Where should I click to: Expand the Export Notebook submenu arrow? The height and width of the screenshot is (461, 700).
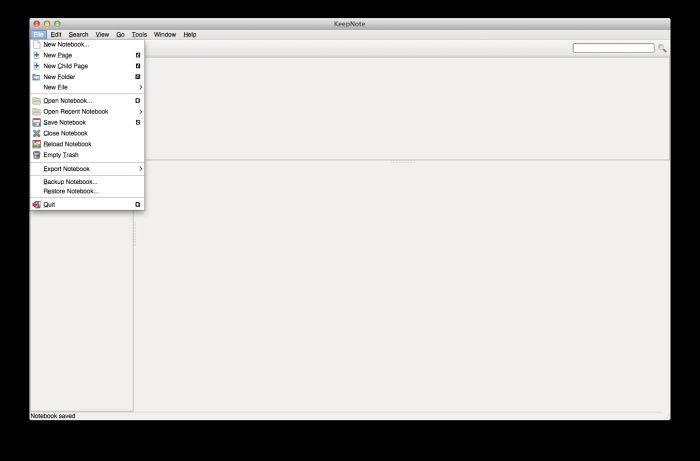pos(140,169)
